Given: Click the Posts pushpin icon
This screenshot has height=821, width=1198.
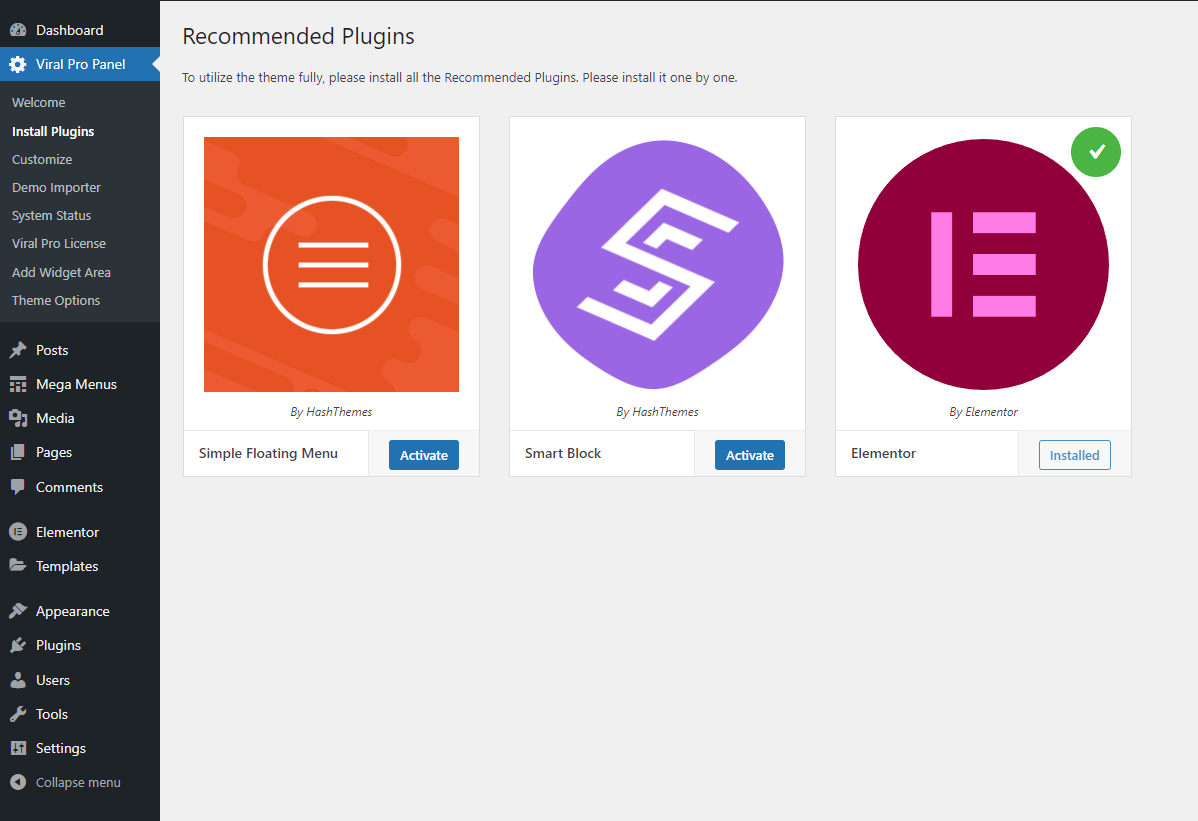Looking at the screenshot, I should tap(18, 350).
